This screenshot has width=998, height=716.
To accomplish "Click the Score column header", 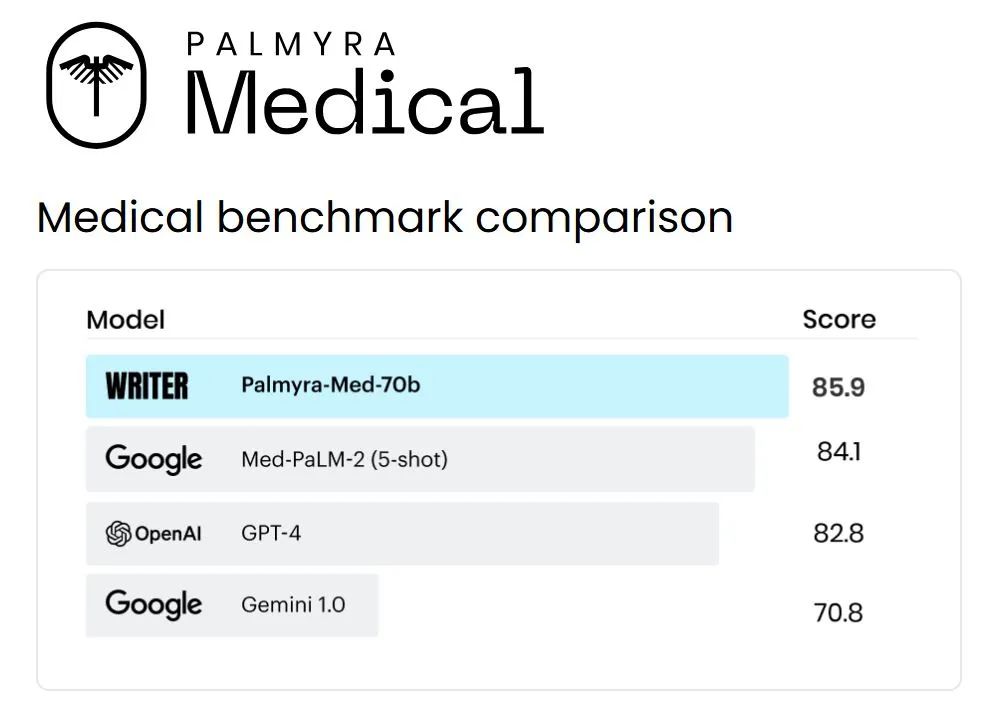I will point(838,320).
